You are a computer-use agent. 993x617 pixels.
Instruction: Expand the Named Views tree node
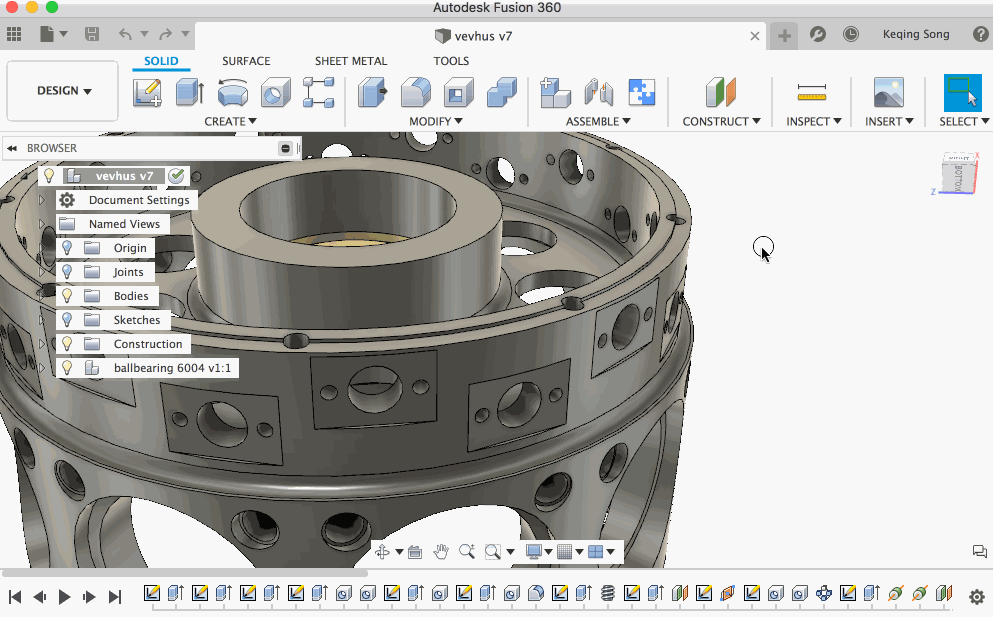[x=42, y=224]
